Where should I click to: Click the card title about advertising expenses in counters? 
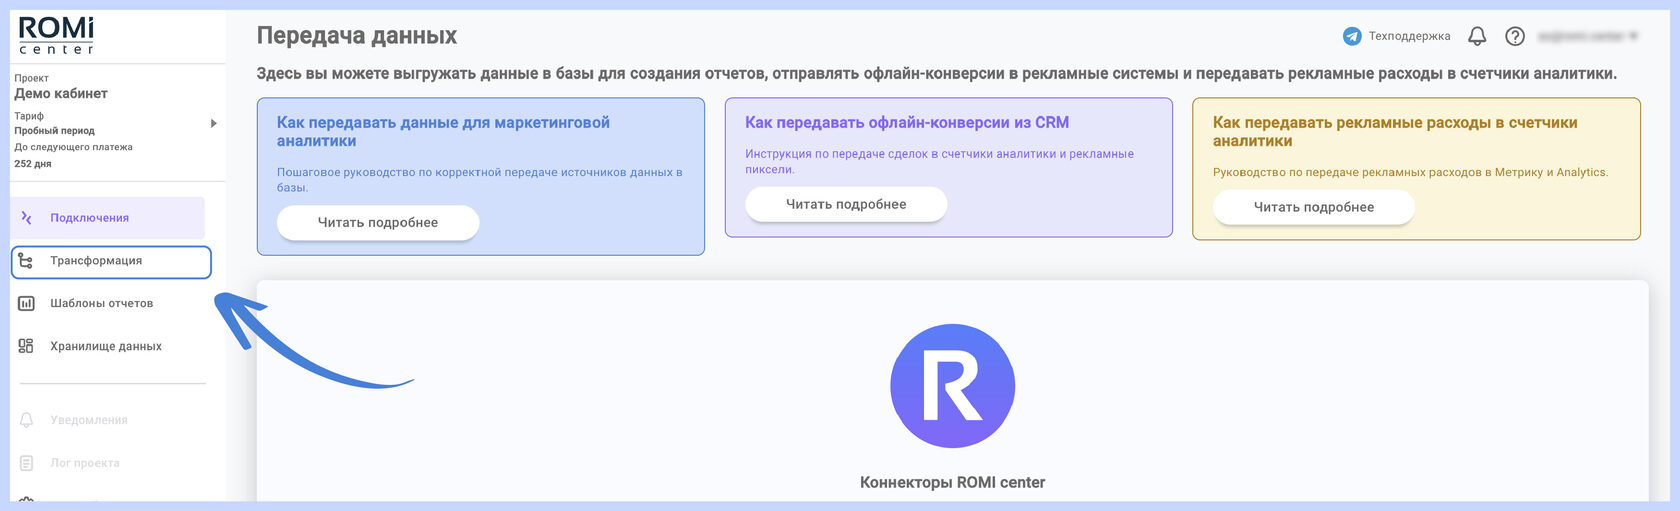(1395, 132)
